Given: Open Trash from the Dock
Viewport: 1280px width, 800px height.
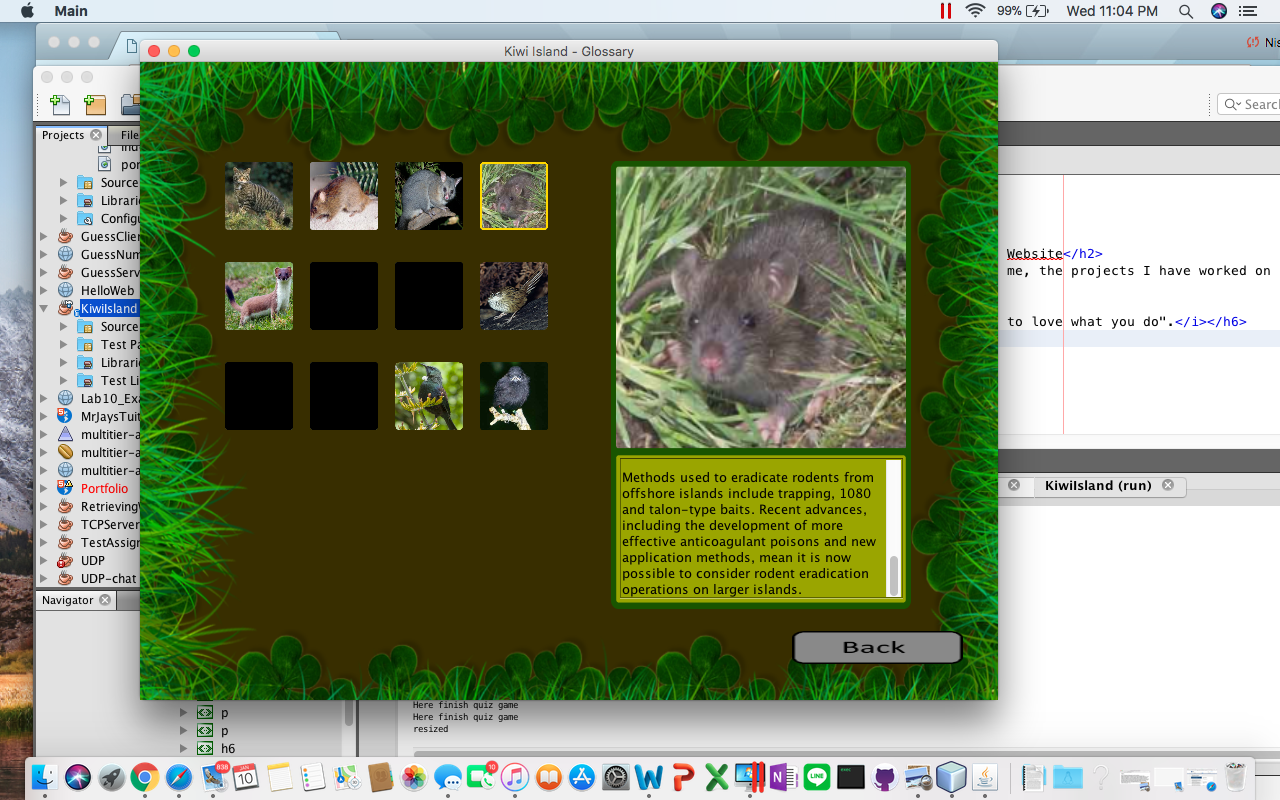Looking at the screenshot, I should [1236, 777].
